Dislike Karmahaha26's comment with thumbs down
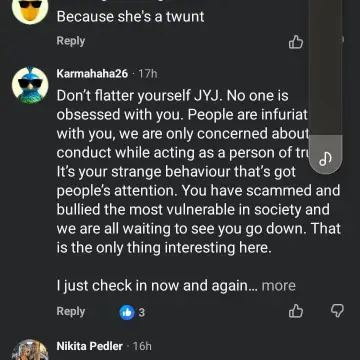The width and height of the screenshot is (360, 360). point(337,311)
